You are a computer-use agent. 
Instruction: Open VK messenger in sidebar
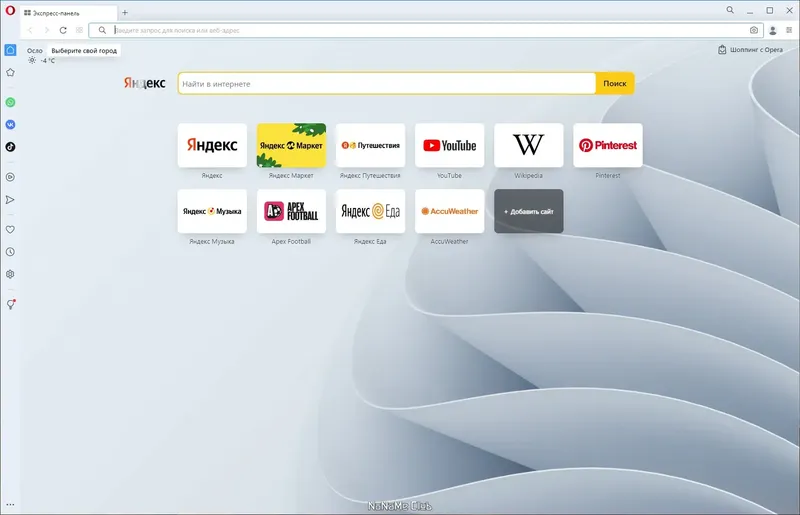click(10, 125)
